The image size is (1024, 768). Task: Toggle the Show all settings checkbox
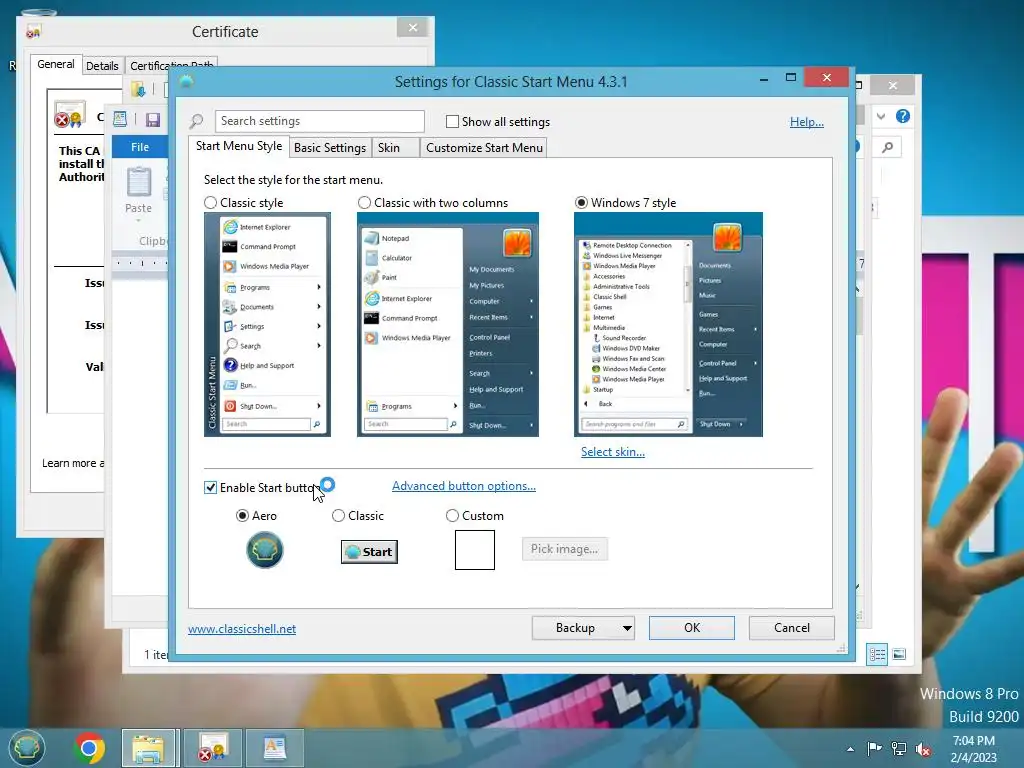tap(452, 121)
